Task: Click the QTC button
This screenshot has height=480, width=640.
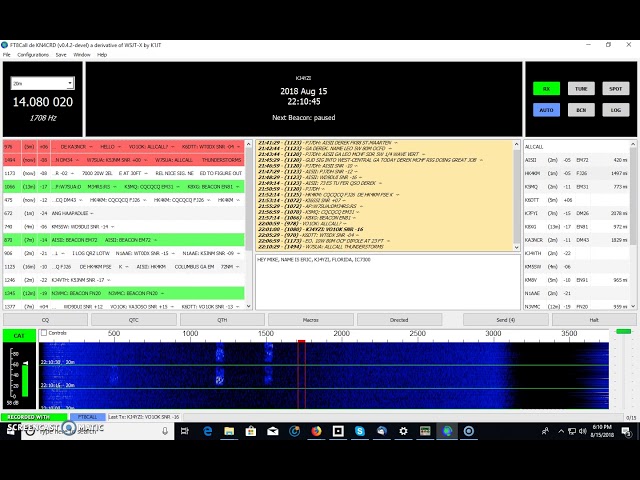Action: tap(134, 320)
